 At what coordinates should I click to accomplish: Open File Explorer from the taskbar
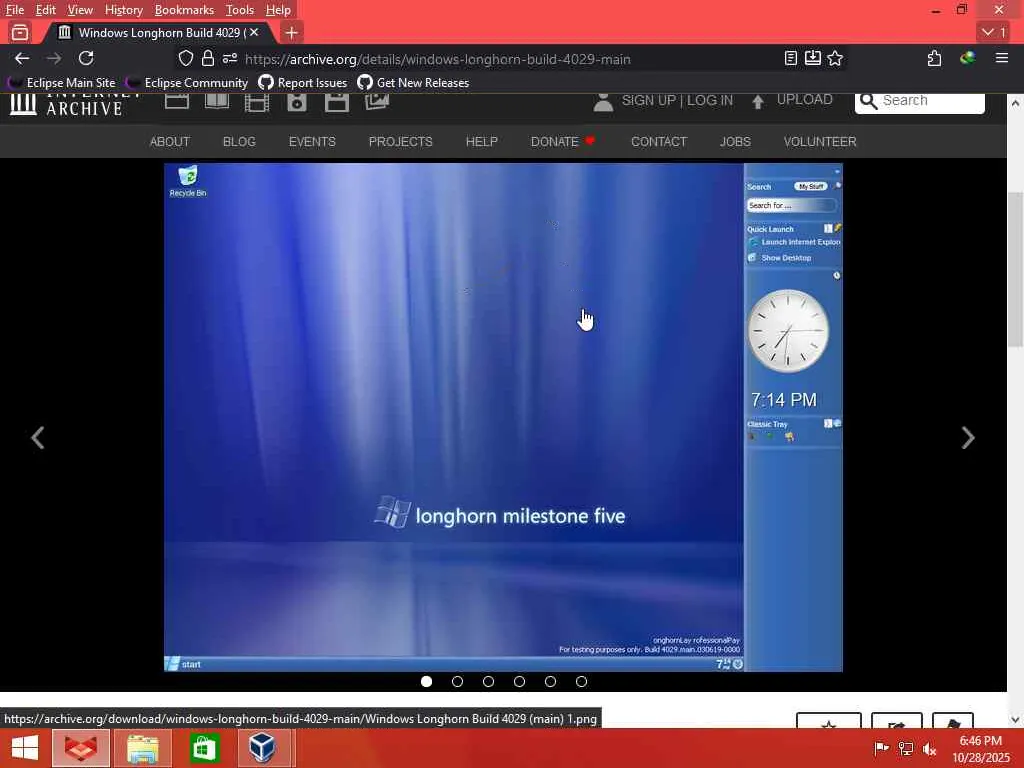click(142, 748)
